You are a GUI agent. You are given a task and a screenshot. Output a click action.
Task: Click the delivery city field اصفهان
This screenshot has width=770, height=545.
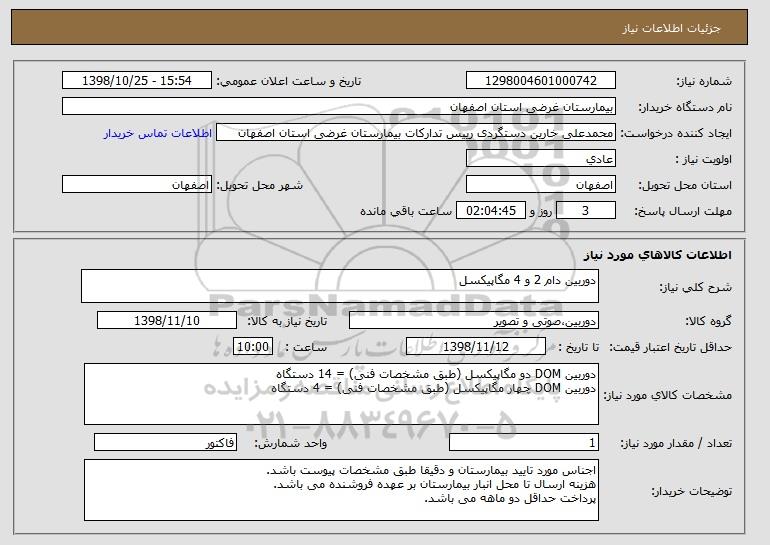click(137, 185)
